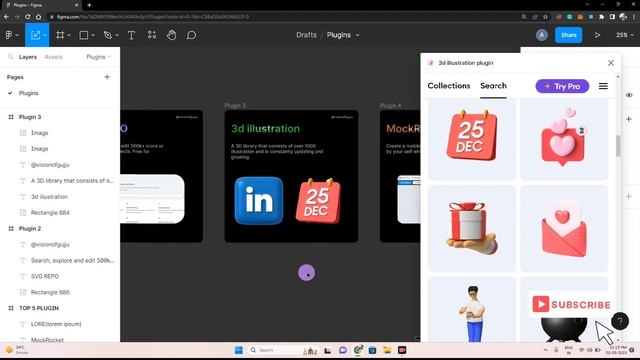640x360 pixels.
Task: Open the layers search icon
Action: coord(11,57)
